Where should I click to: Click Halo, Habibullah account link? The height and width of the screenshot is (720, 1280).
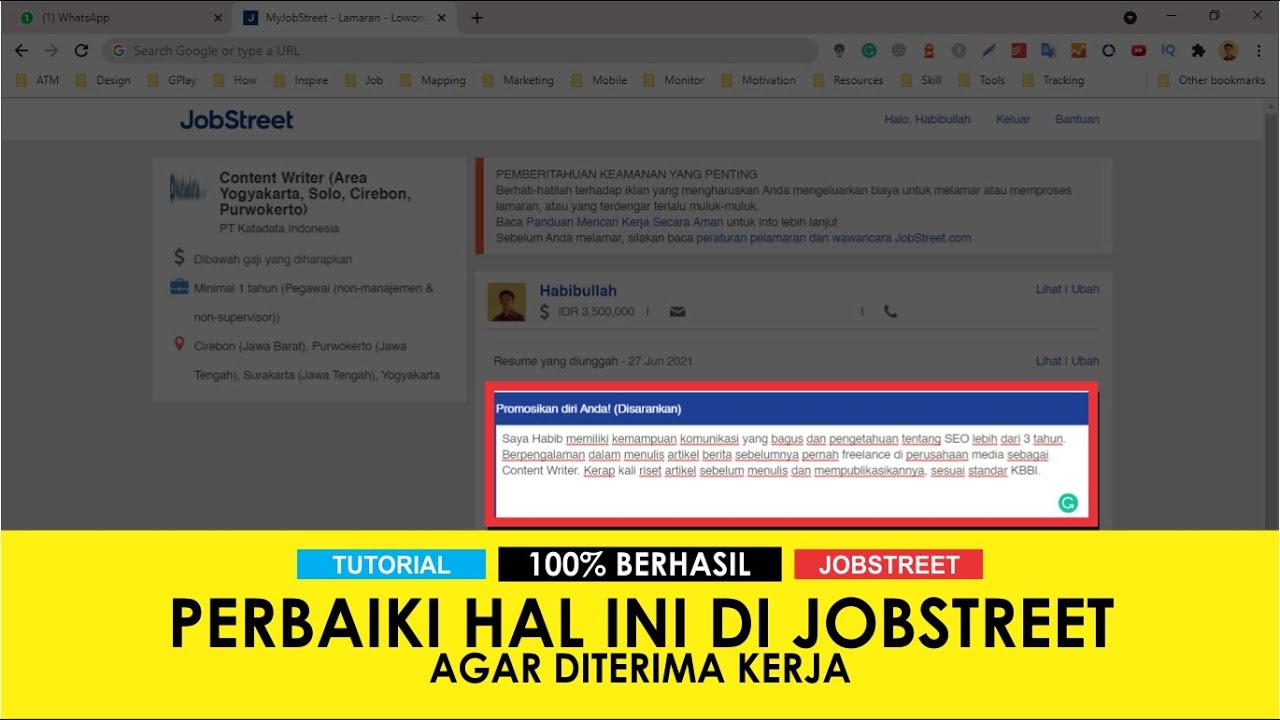coord(927,119)
